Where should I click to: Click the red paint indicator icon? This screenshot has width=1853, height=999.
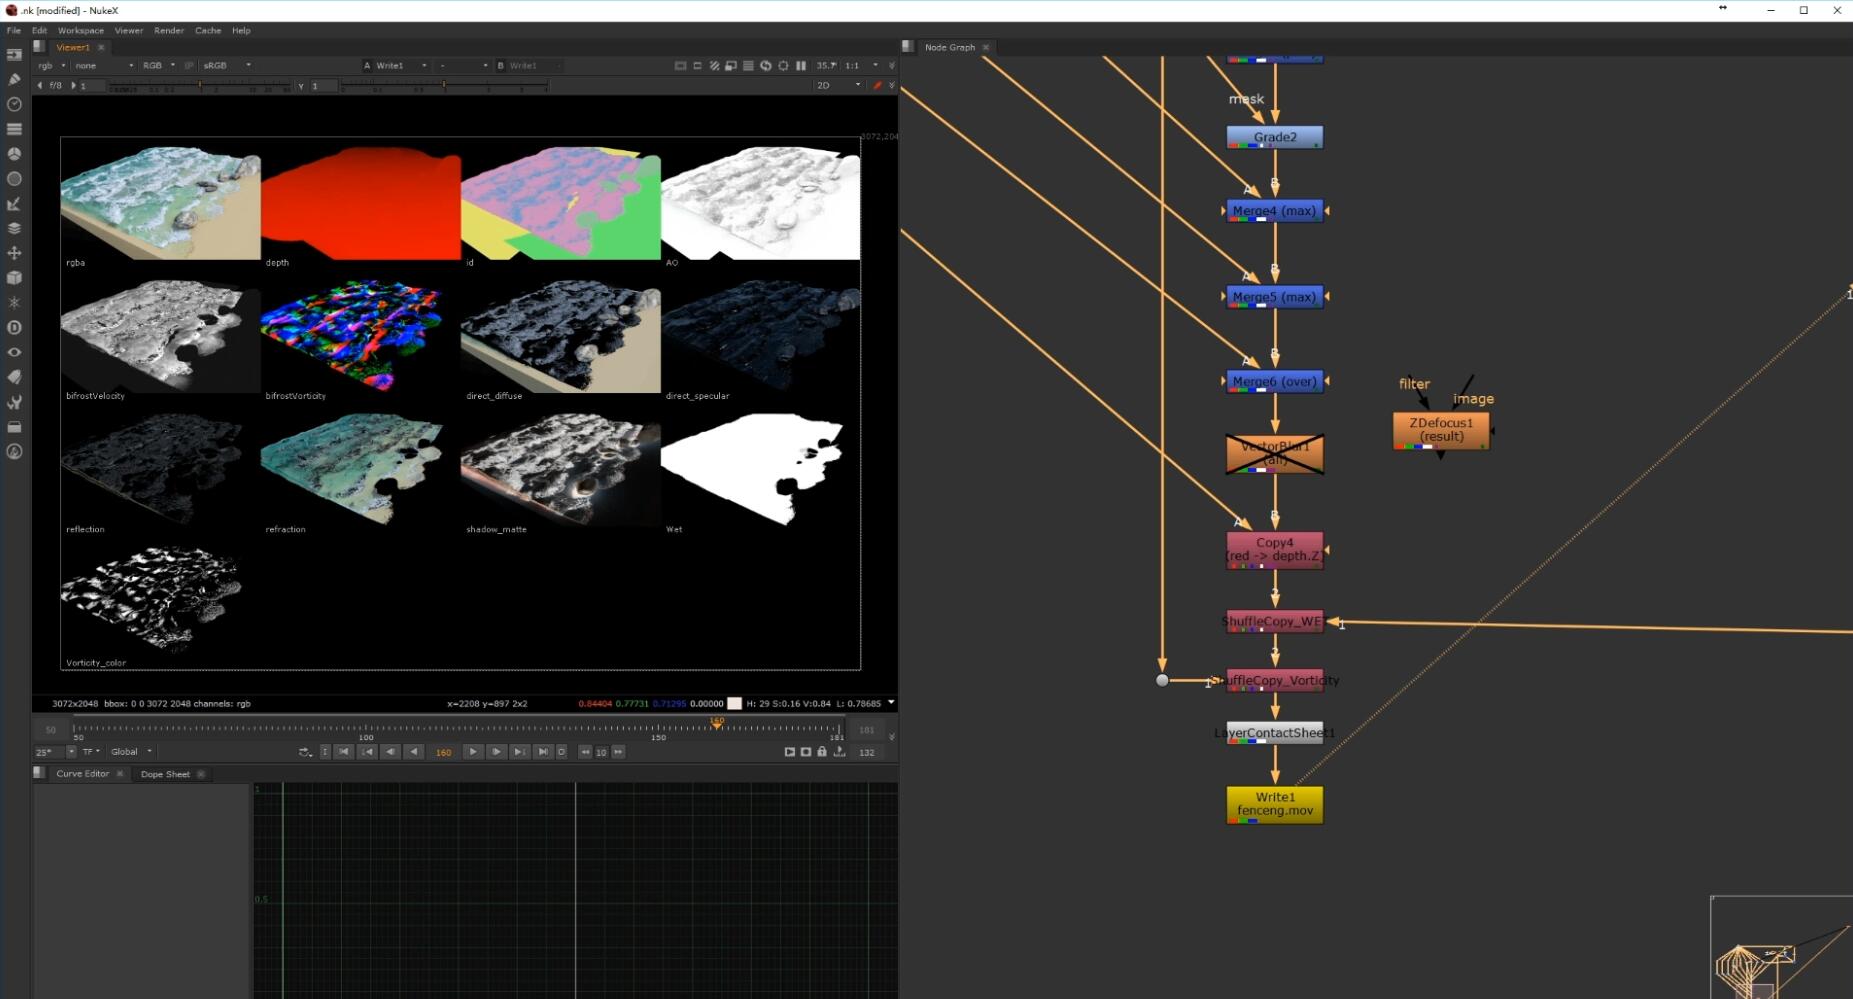[877, 85]
